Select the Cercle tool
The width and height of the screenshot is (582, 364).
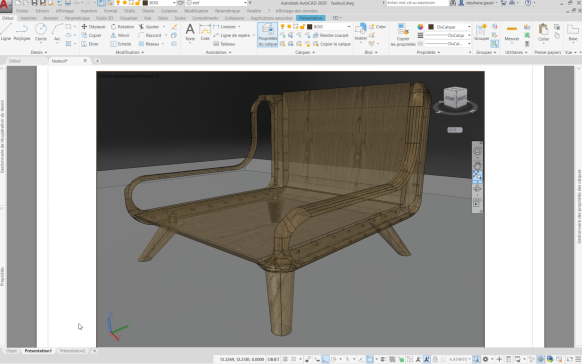[41, 32]
